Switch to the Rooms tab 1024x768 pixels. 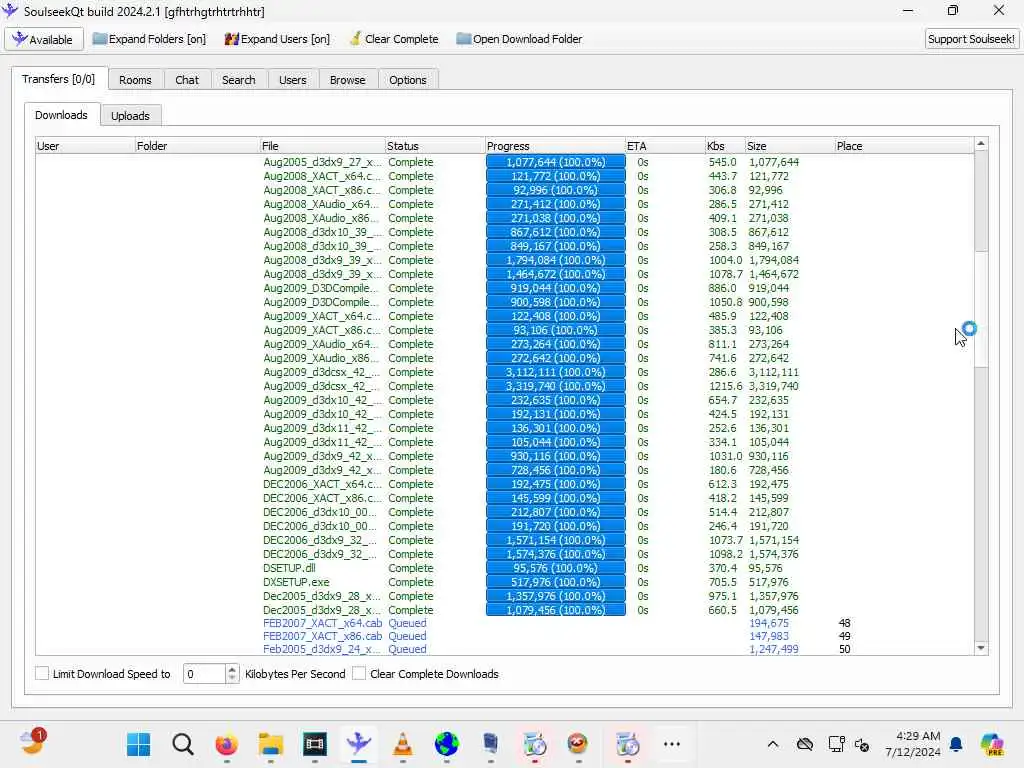coord(135,80)
